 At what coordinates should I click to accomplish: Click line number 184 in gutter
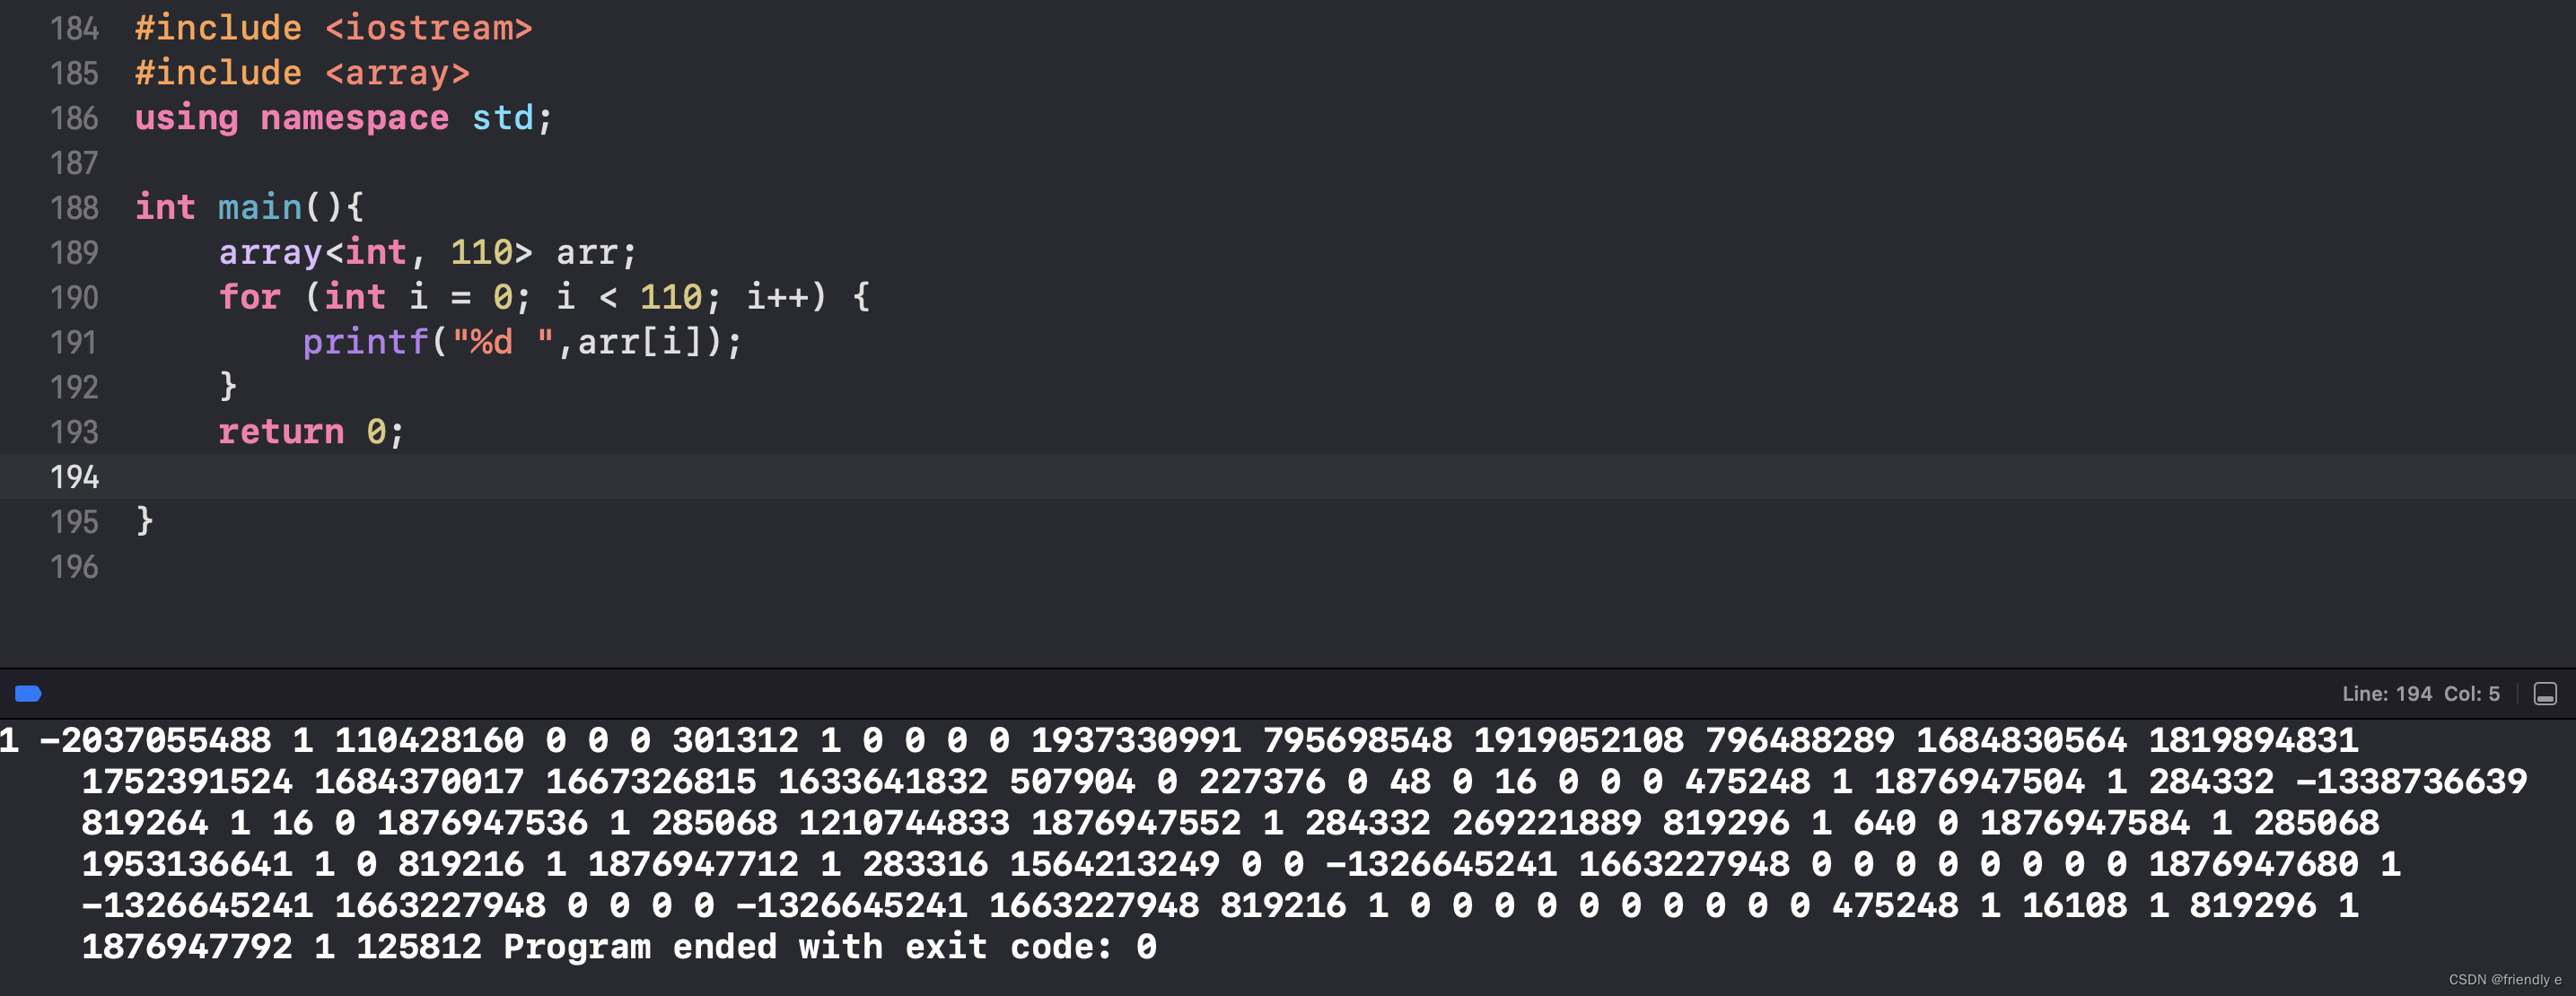tap(74, 28)
